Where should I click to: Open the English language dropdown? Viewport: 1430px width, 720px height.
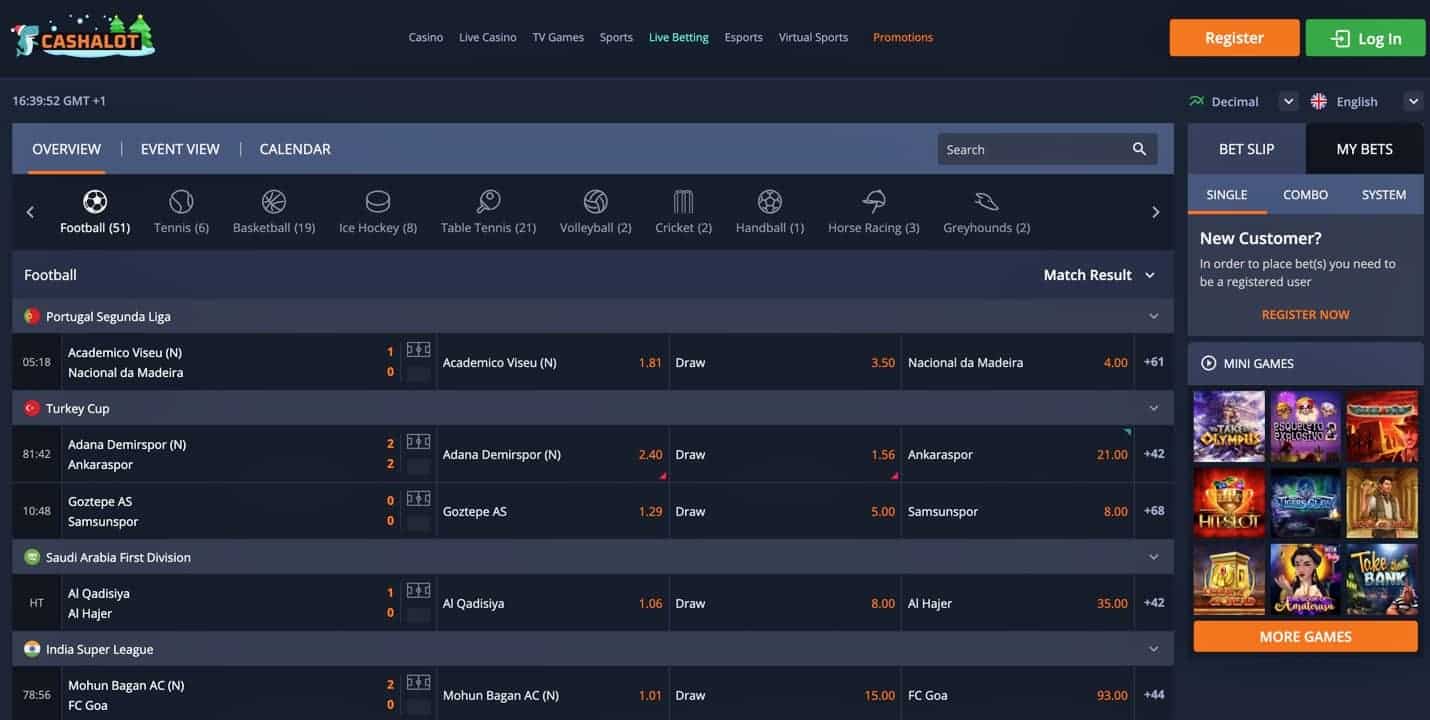(1413, 101)
